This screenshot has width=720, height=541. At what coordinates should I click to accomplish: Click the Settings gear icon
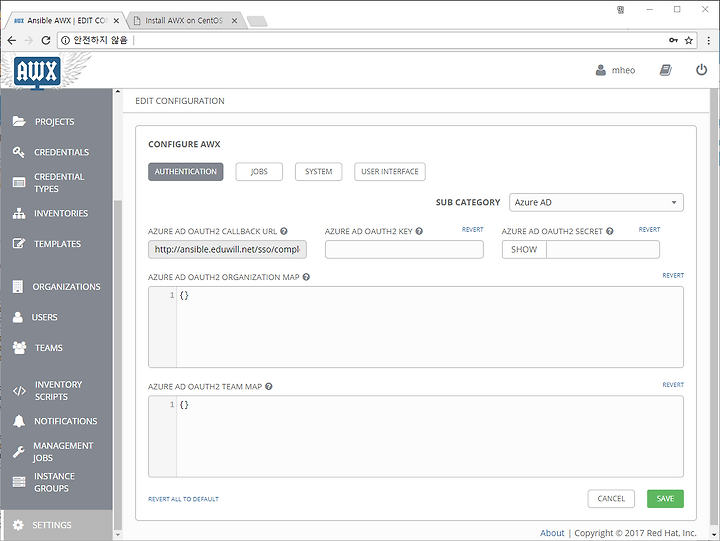[x=18, y=525]
